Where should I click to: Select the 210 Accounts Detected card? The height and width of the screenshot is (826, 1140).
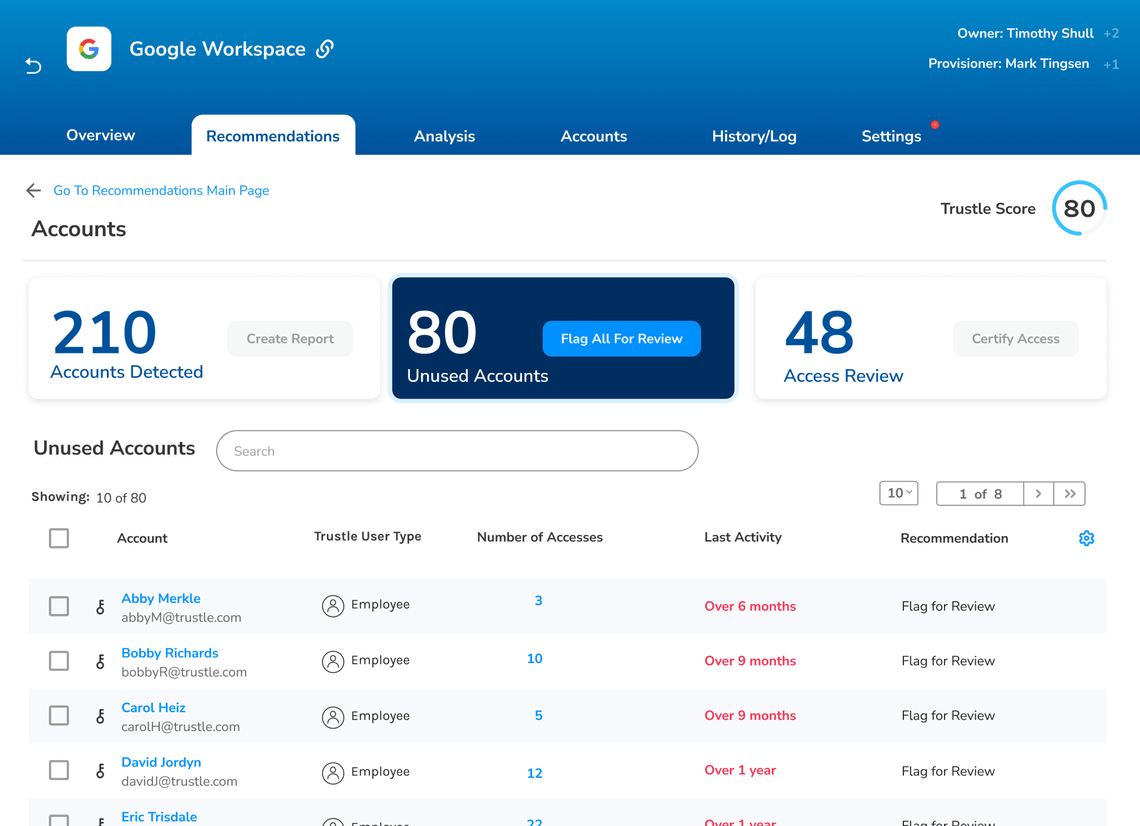point(204,338)
